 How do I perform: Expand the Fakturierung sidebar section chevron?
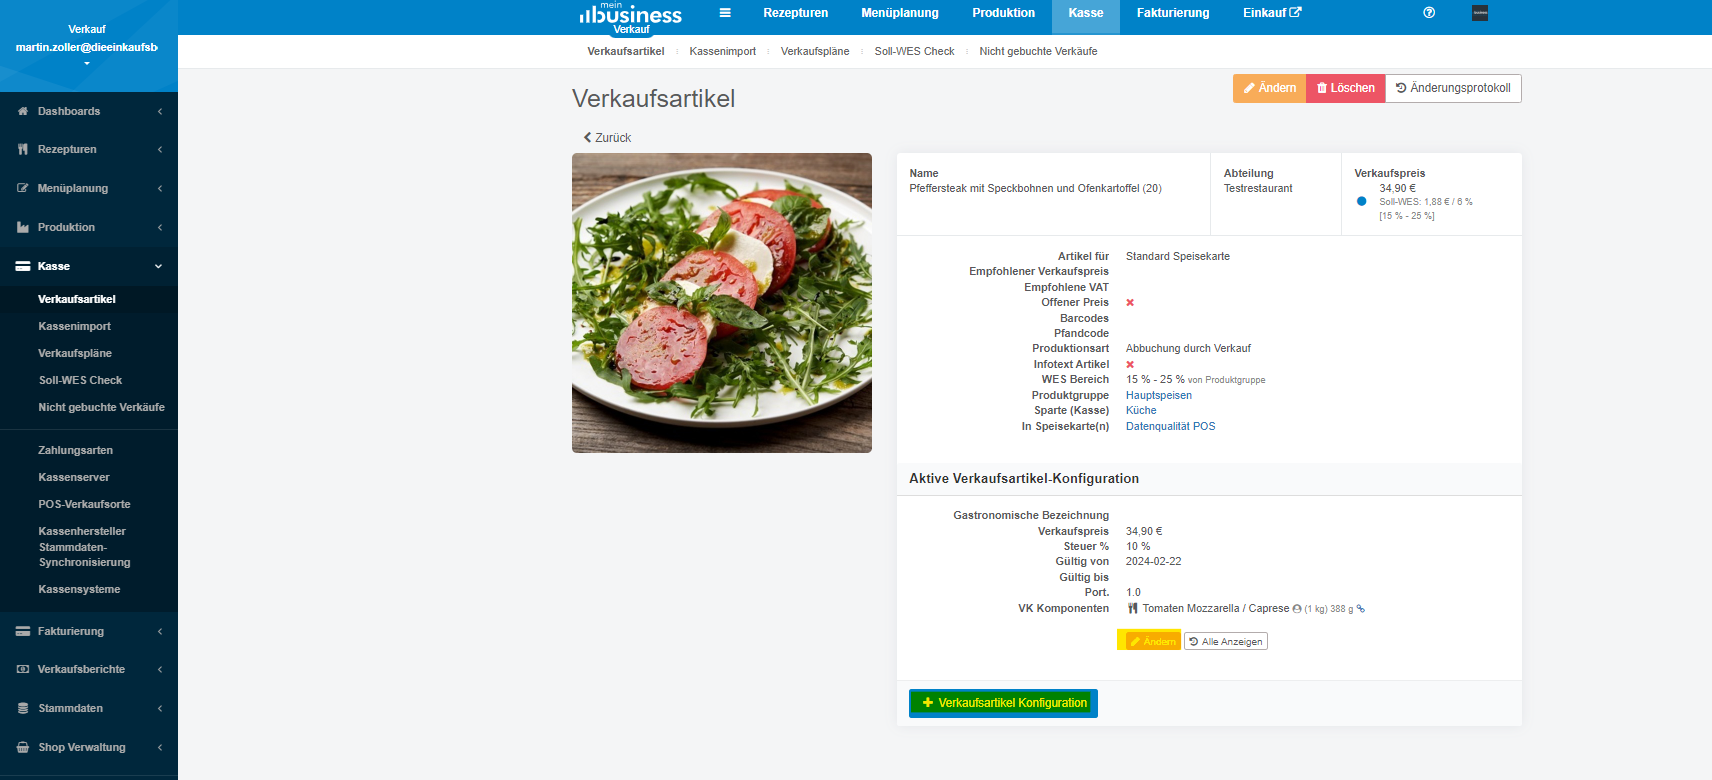[160, 631]
